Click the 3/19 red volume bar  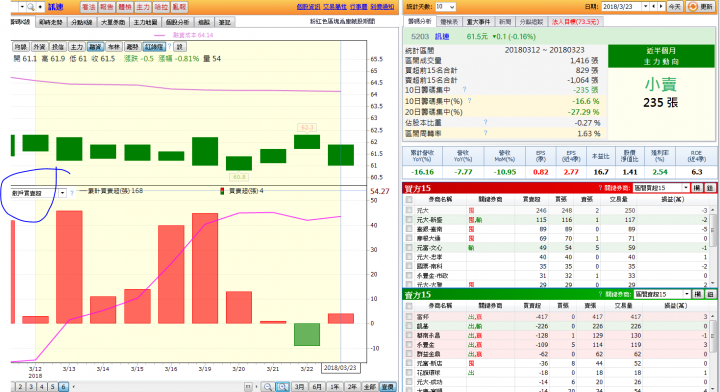205,268
